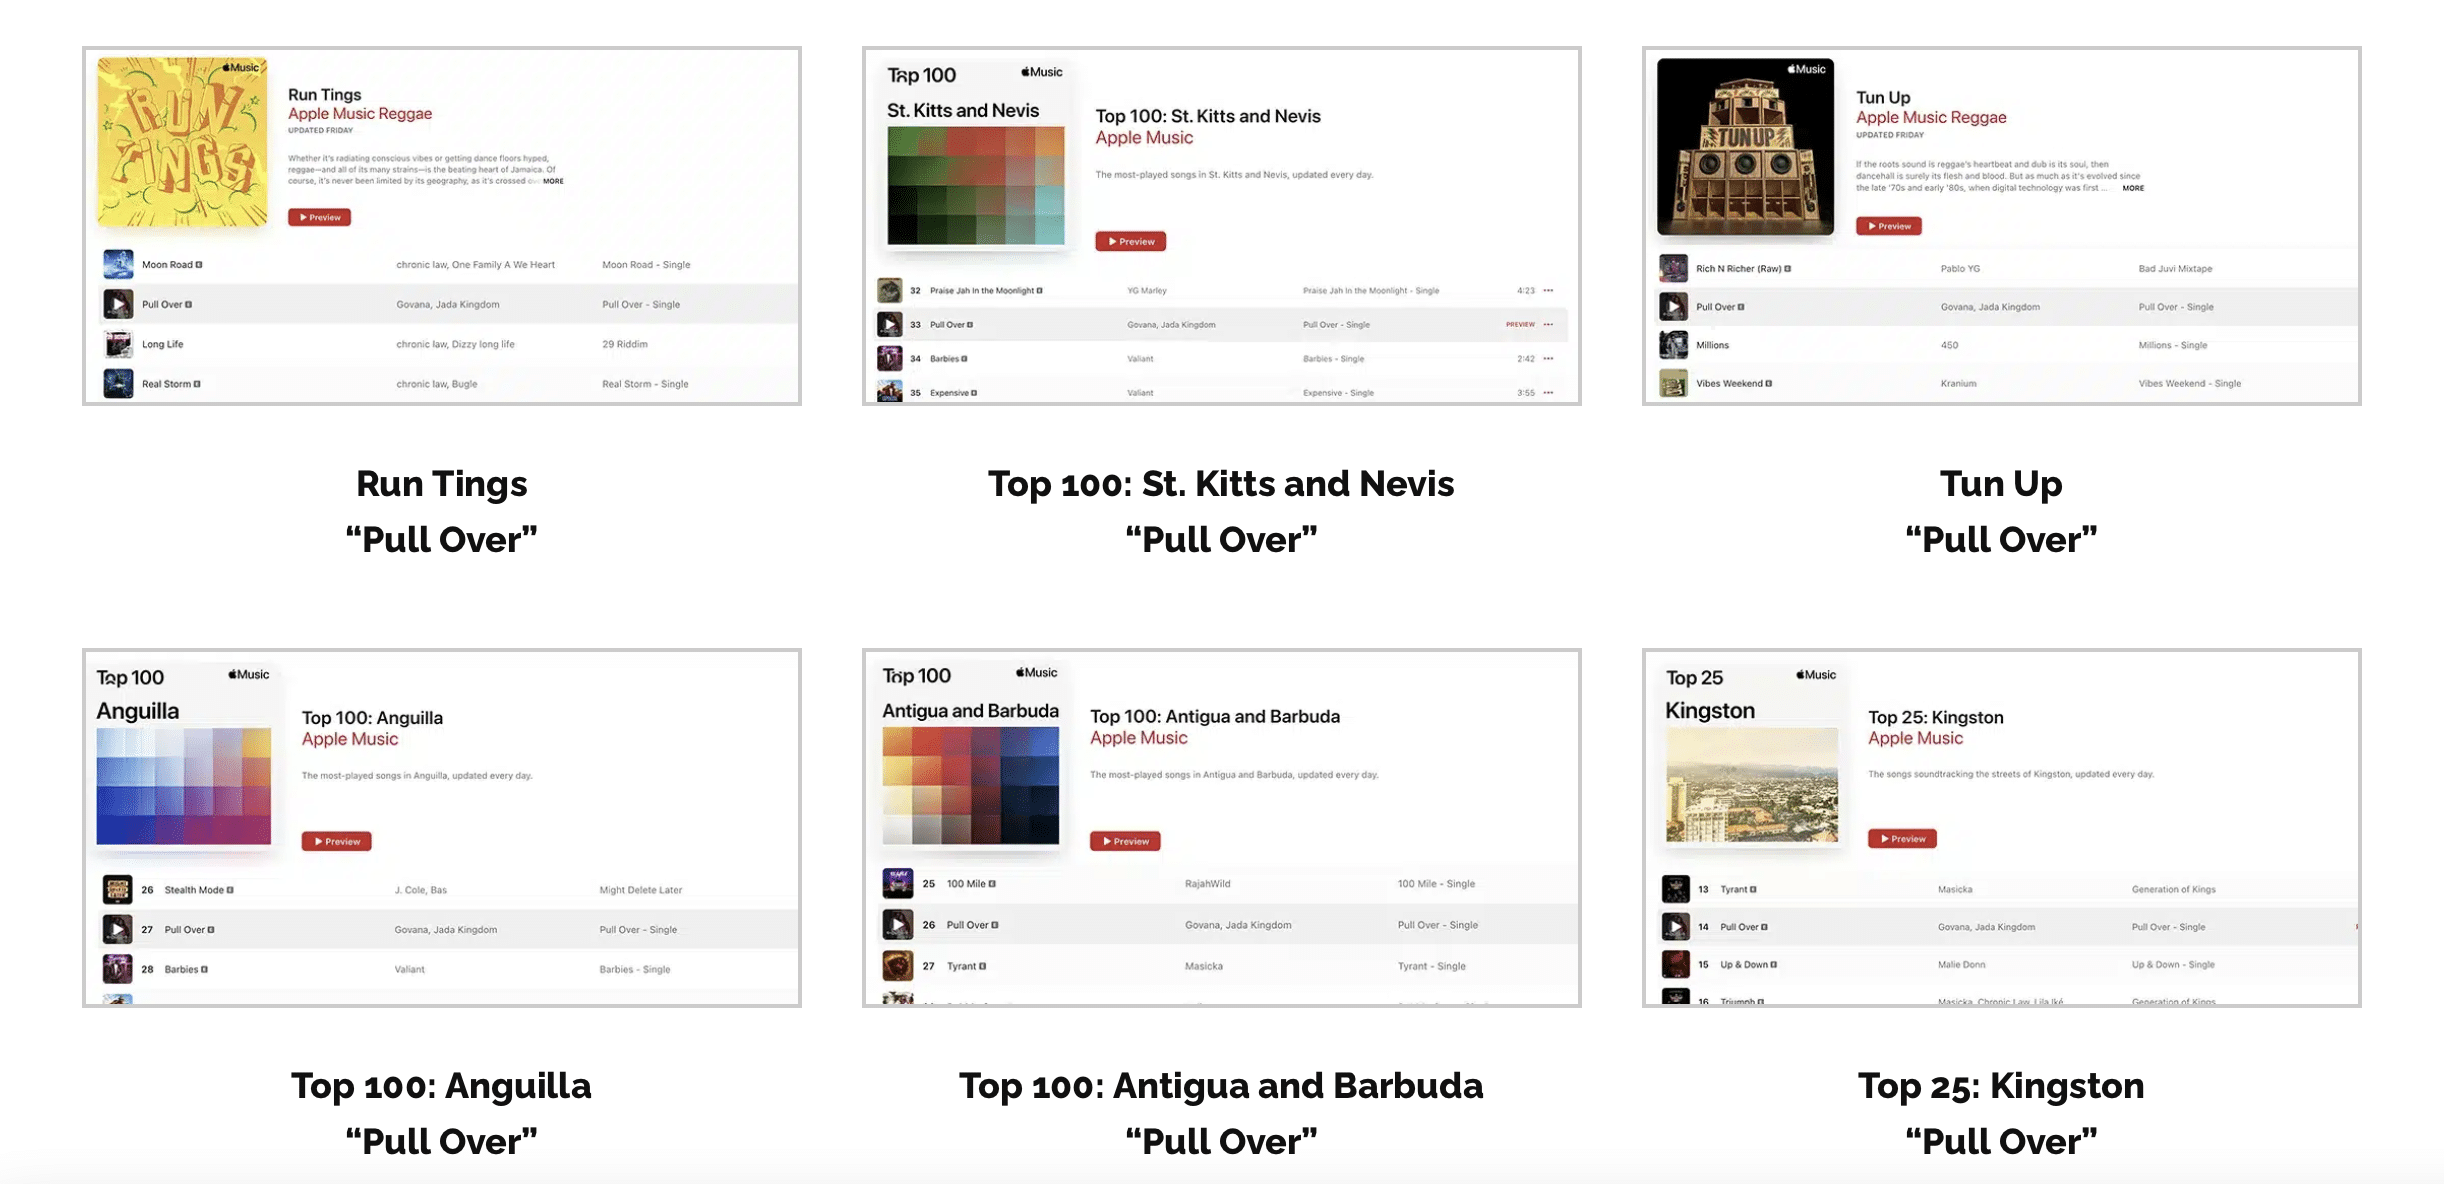Click Preview button on Tun Up playlist

pyautogui.click(x=1888, y=225)
